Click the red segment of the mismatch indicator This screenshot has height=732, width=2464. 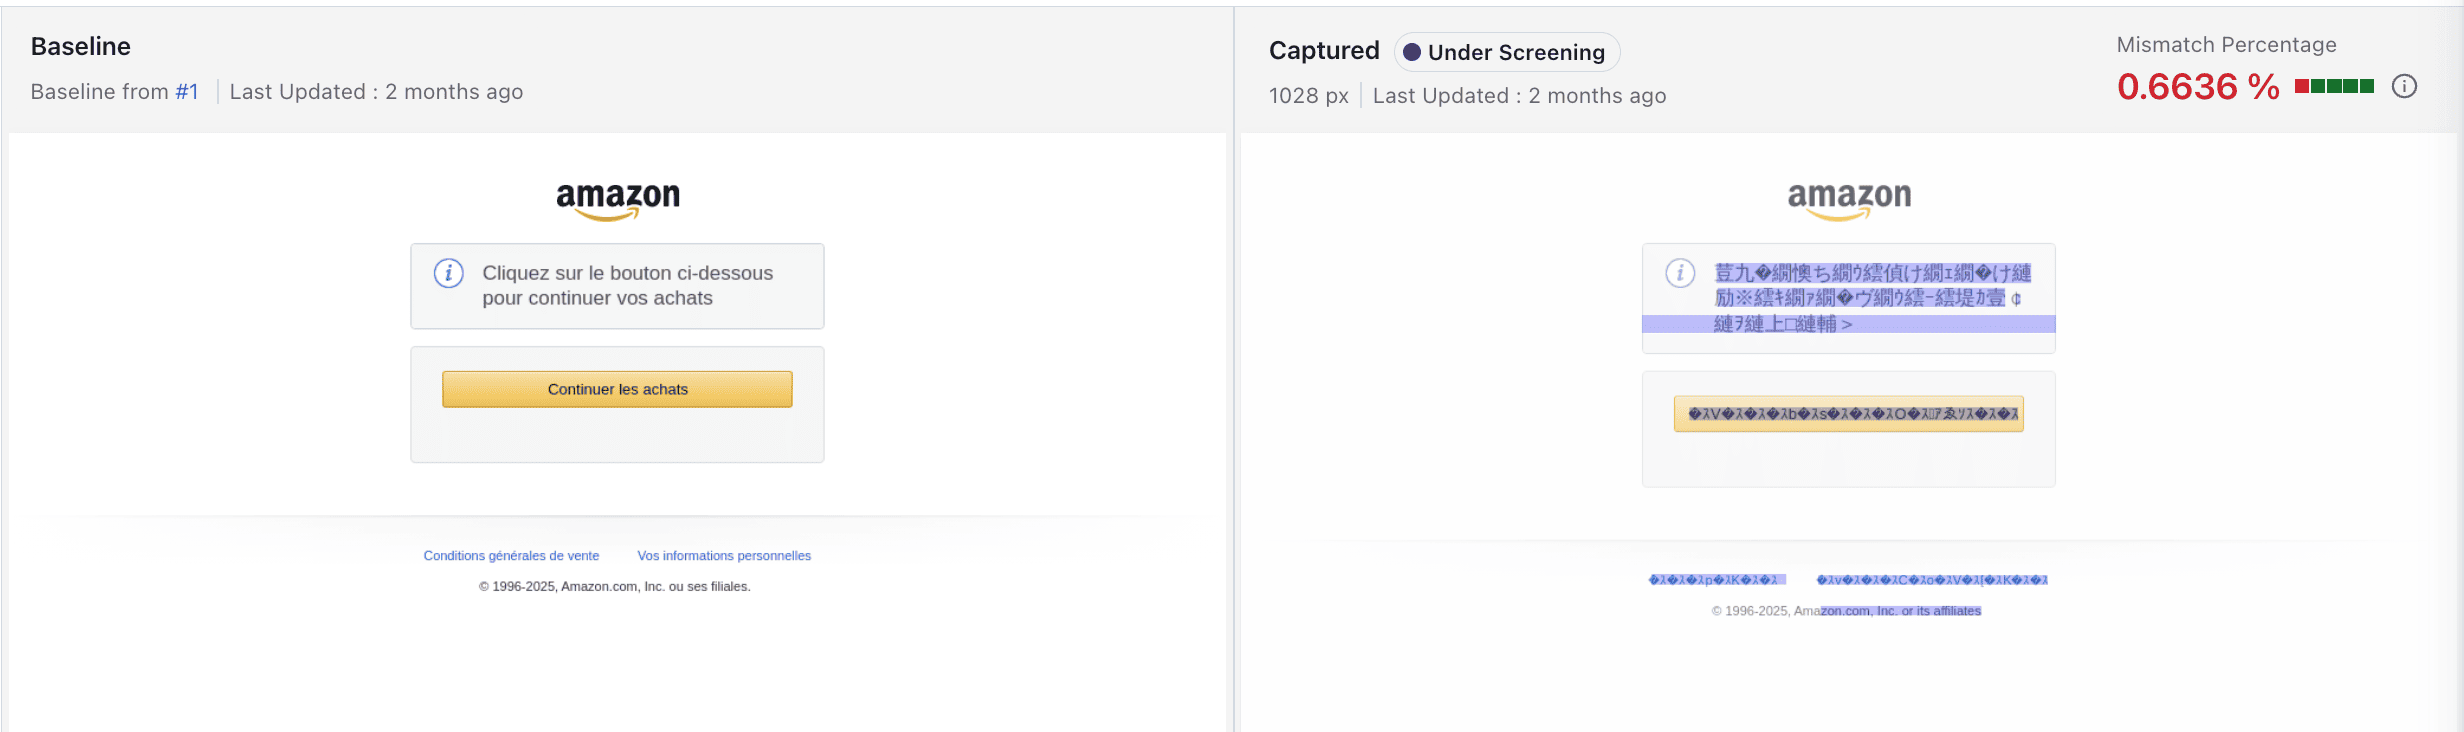coord(2303,86)
